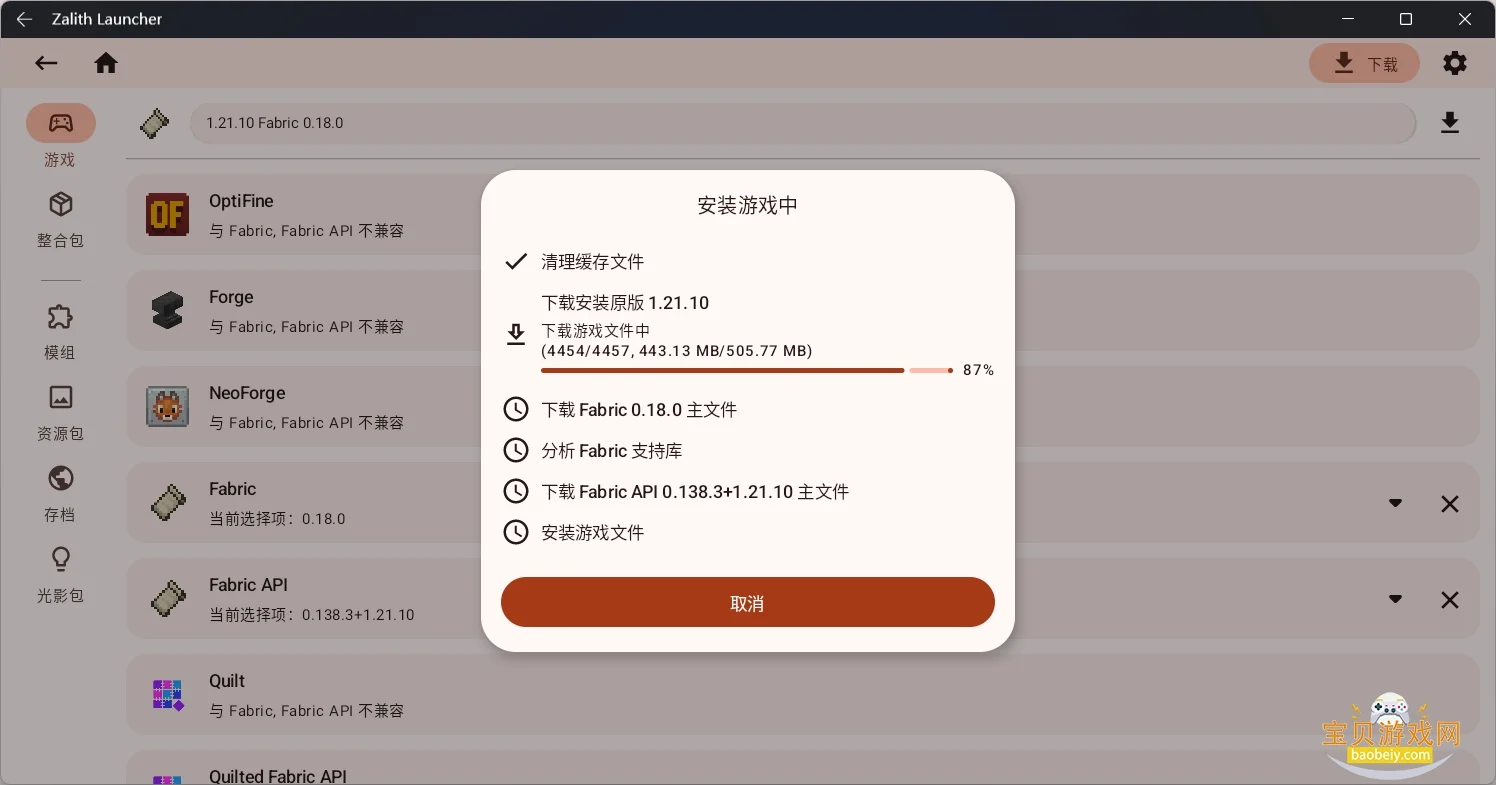The height and width of the screenshot is (785, 1496).
Task: Switch to the 整合包 modpack tab
Action: (61, 221)
